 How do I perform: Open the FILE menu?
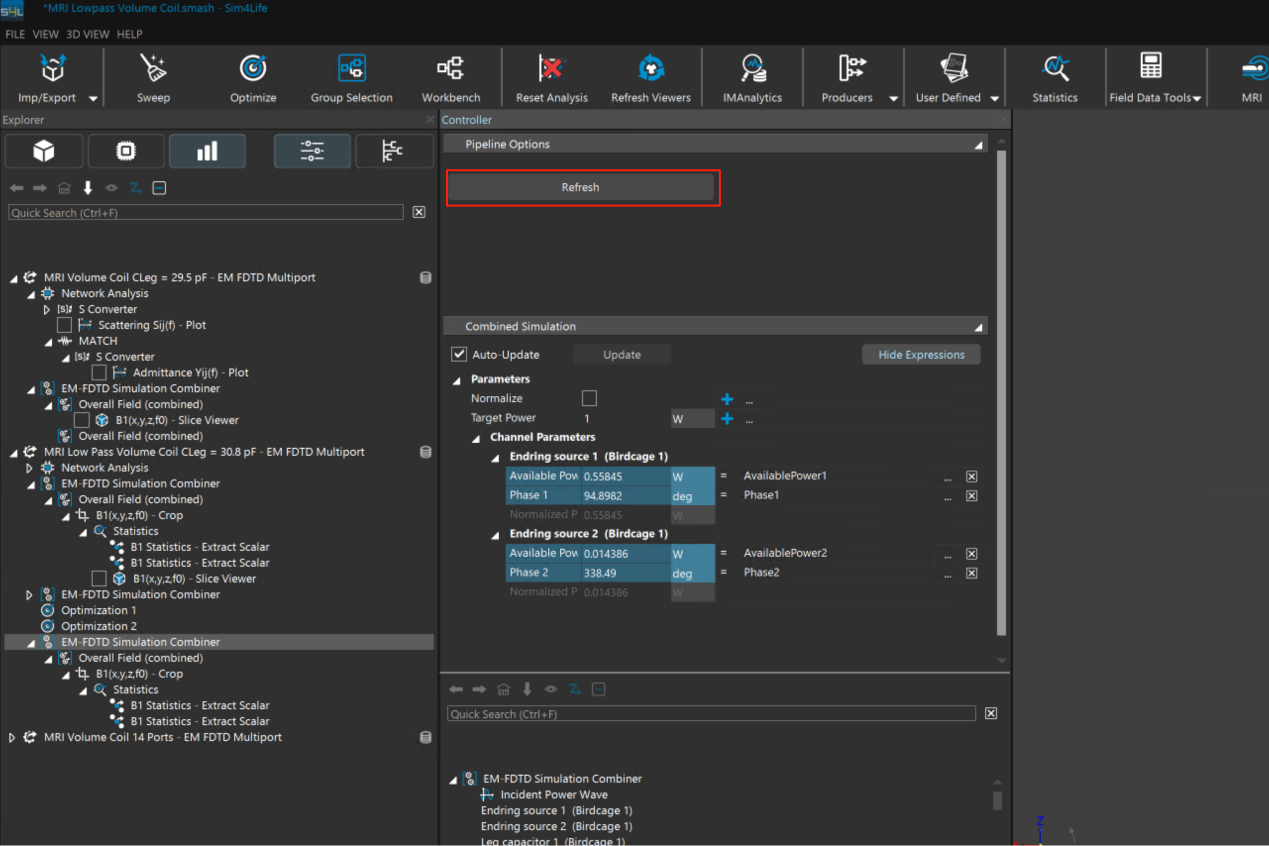[x=15, y=34]
